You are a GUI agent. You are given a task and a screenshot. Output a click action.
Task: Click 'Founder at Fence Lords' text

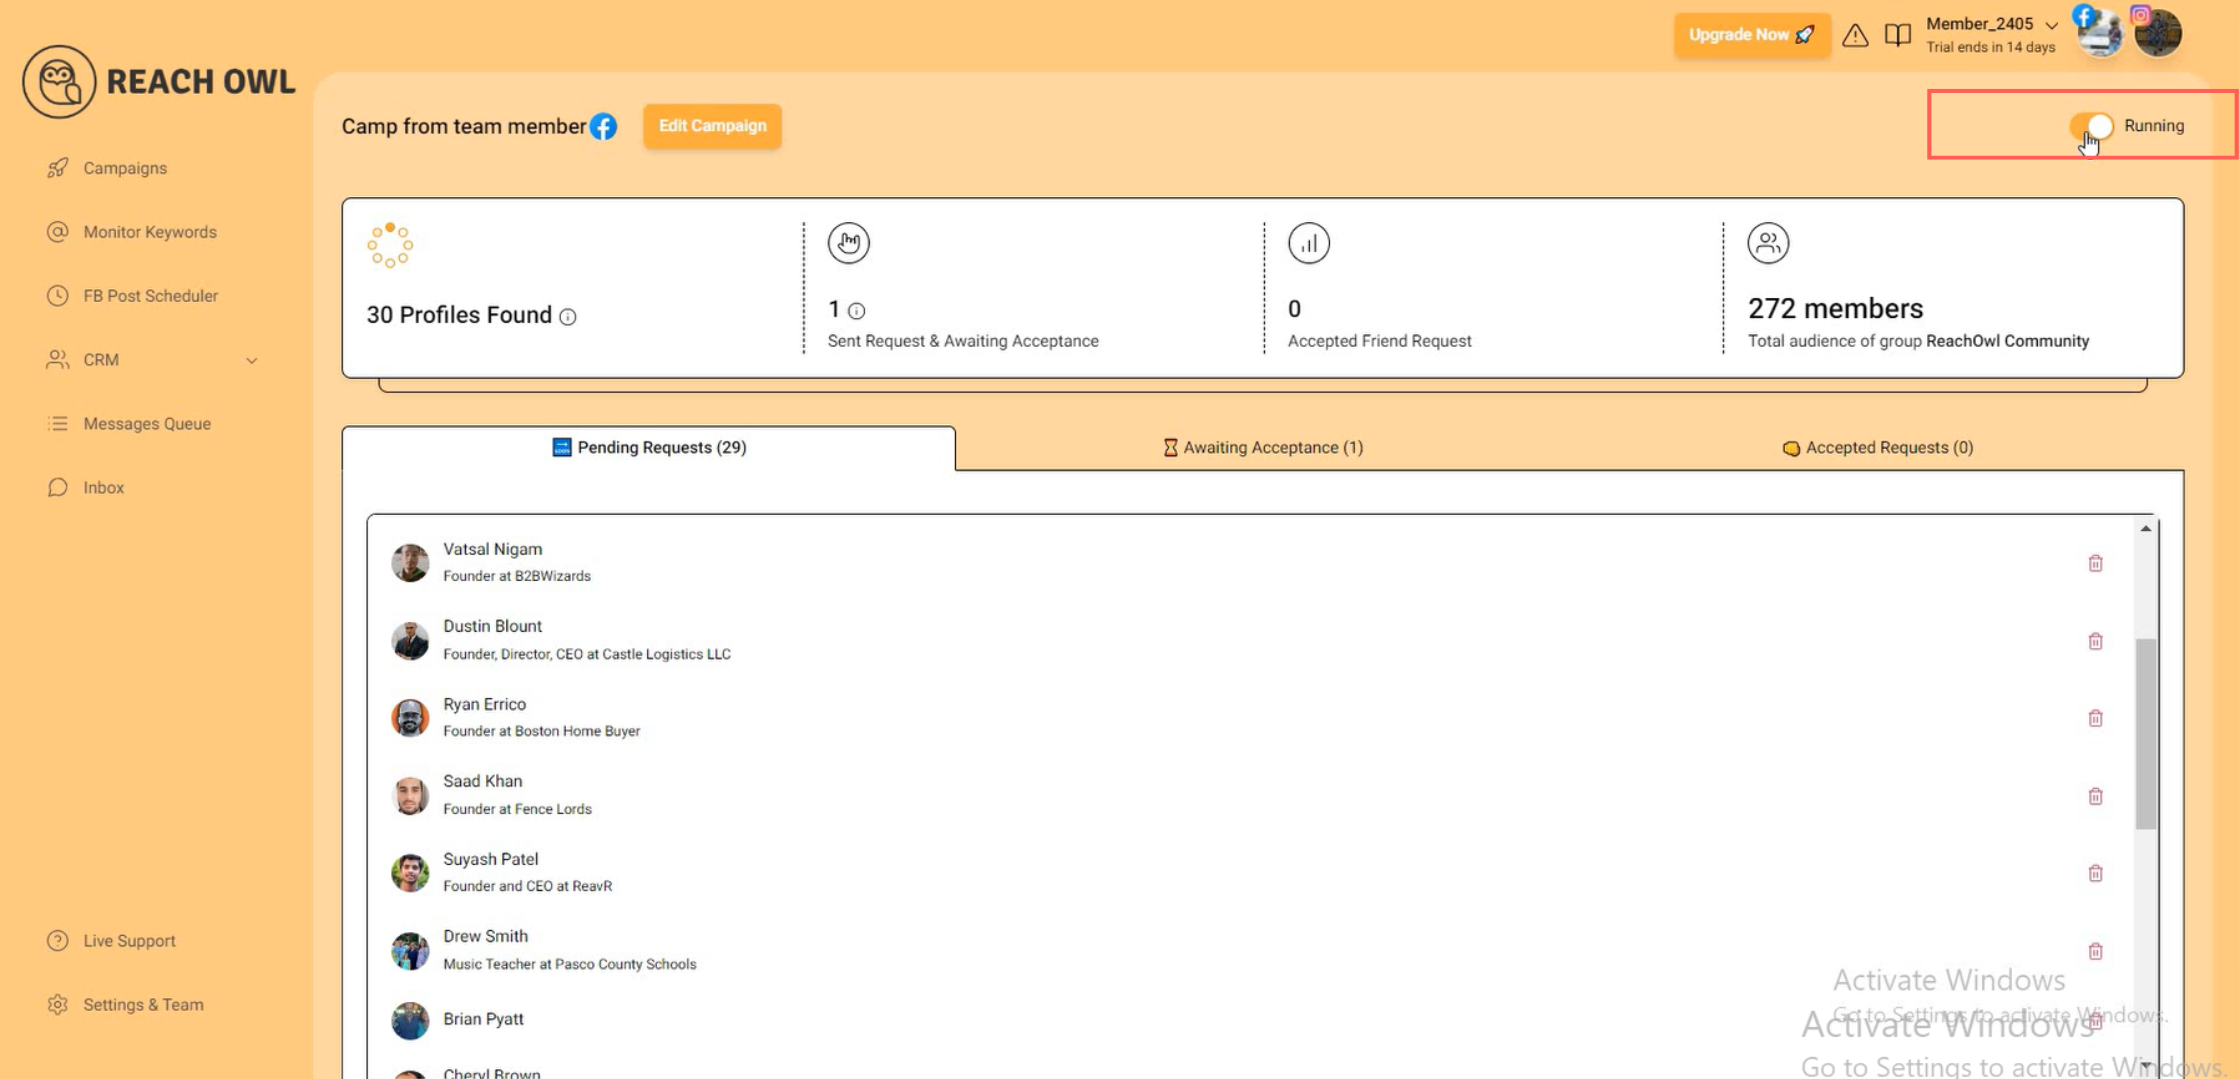pyautogui.click(x=517, y=810)
